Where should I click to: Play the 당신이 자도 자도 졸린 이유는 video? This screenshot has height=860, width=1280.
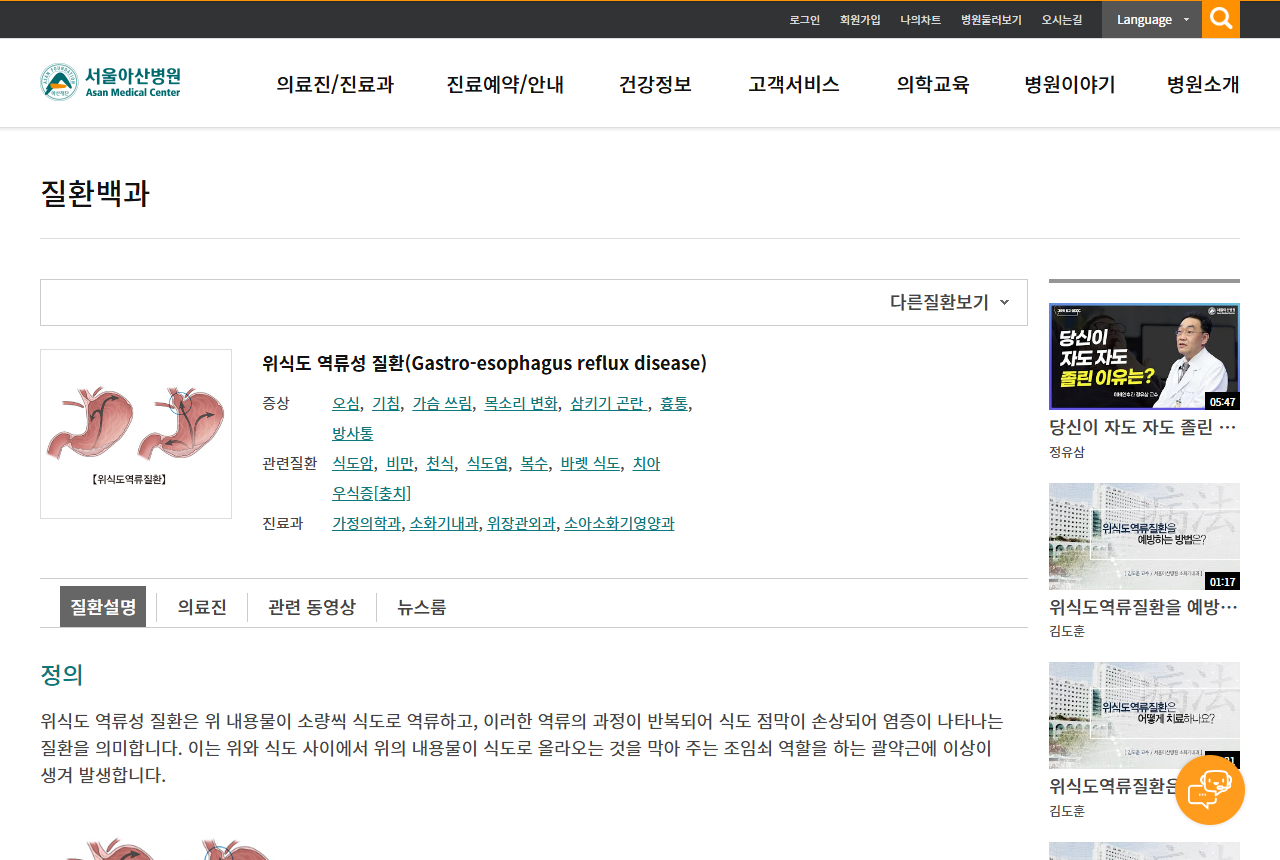[x=1144, y=357]
